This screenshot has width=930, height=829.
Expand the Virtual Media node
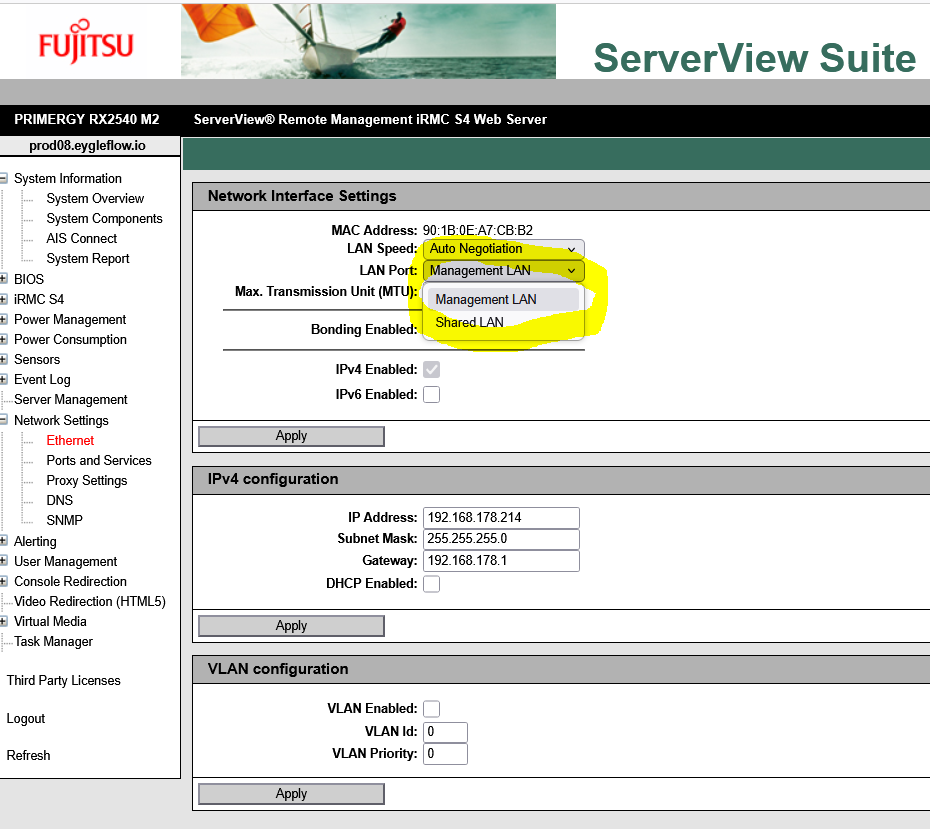(4, 621)
